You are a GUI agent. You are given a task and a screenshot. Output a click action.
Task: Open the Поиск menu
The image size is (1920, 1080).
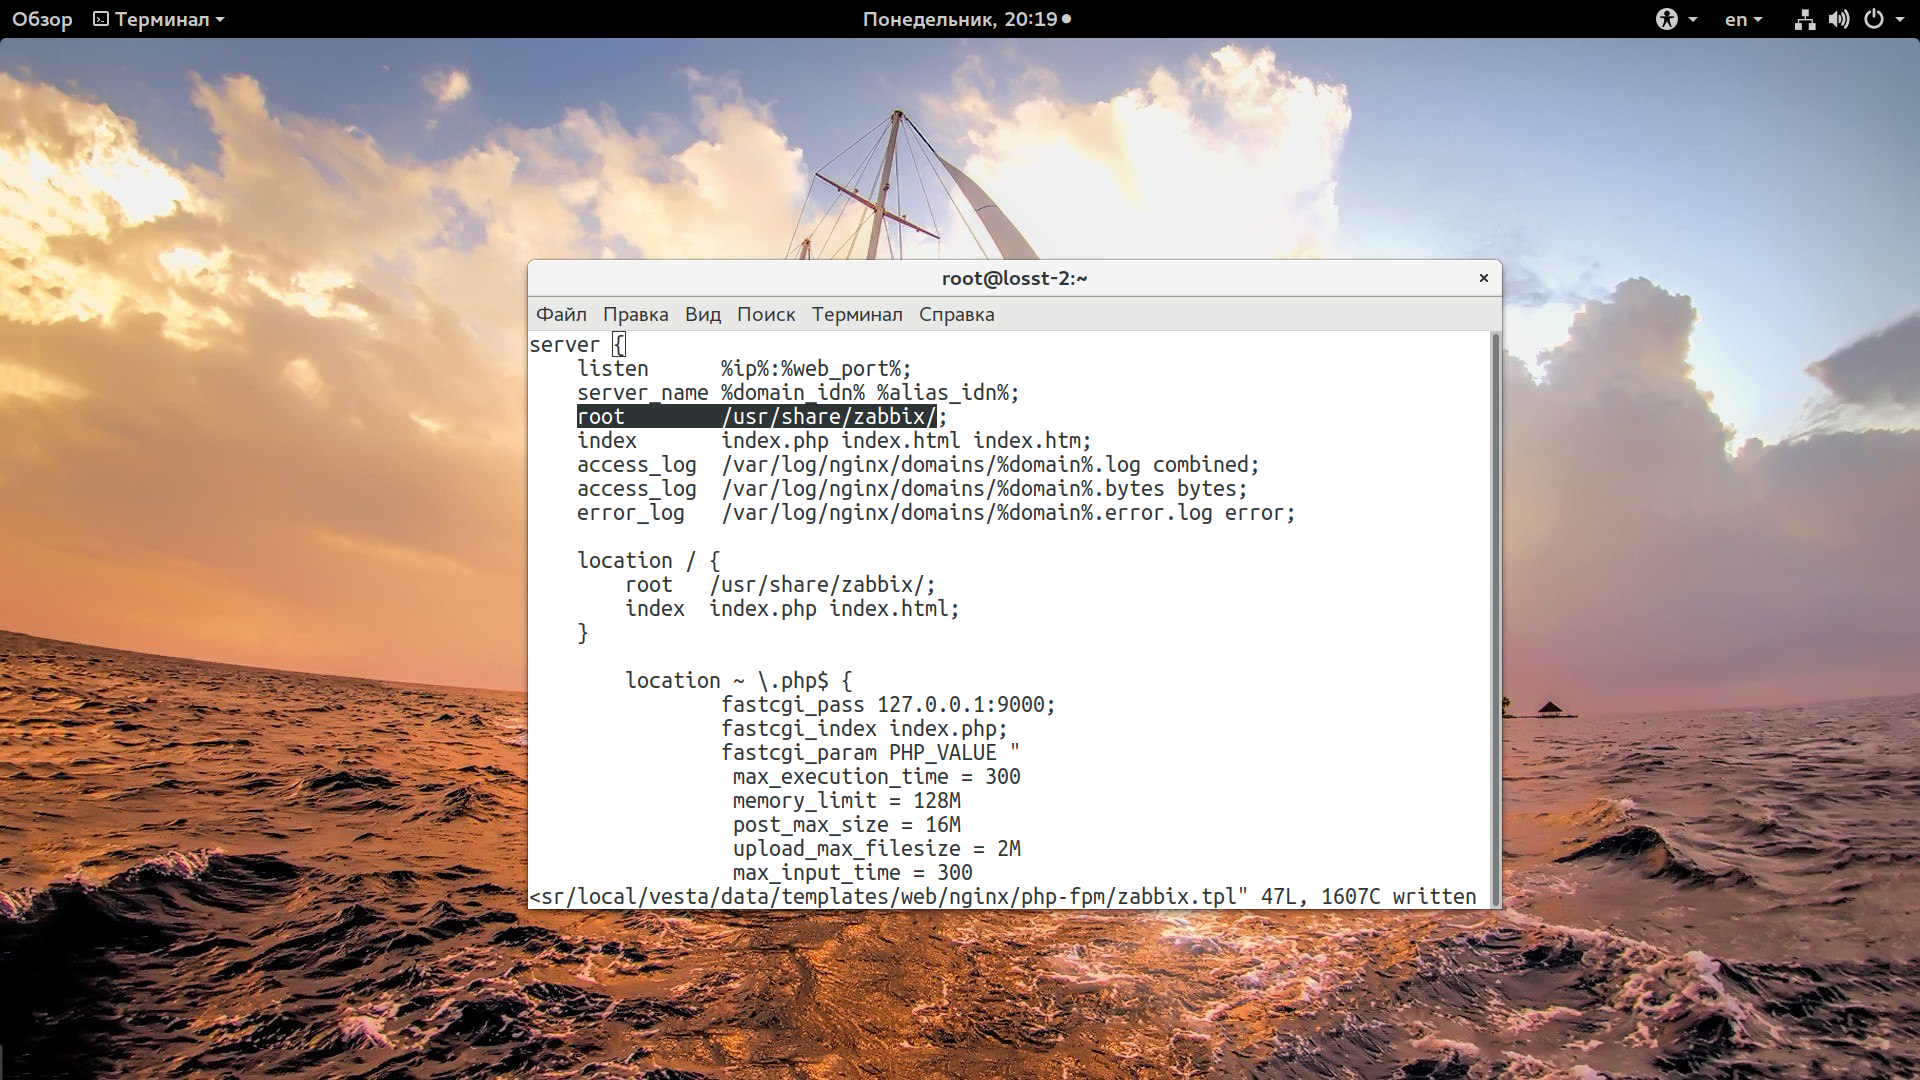pyautogui.click(x=766, y=314)
